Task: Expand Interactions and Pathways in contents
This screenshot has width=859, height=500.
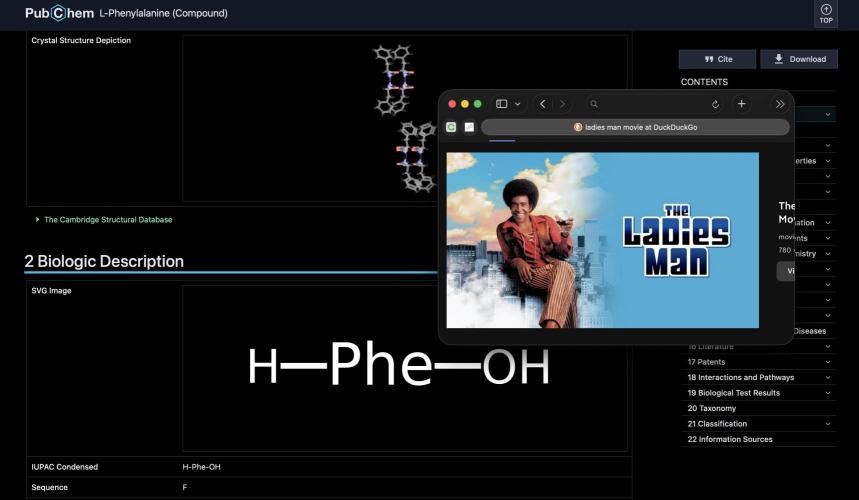Action: [x=827, y=378]
